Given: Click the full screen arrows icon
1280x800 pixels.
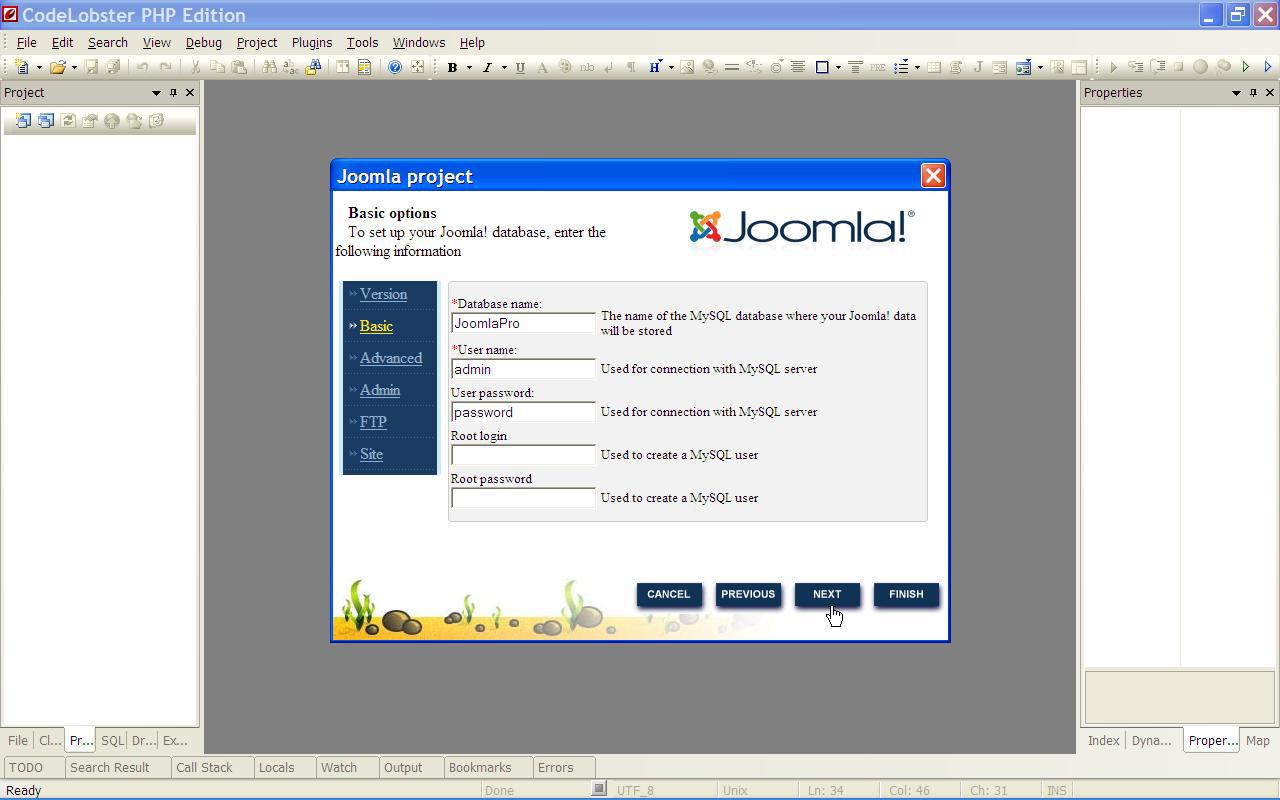Looking at the screenshot, I should pos(417,67).
